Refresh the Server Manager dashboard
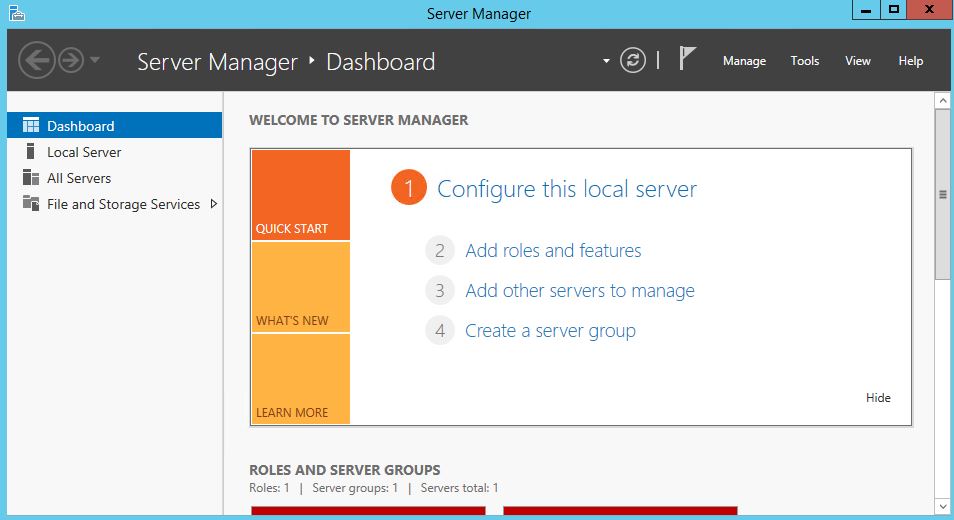Viewport: 954px width, 520px height. [633, 60]
